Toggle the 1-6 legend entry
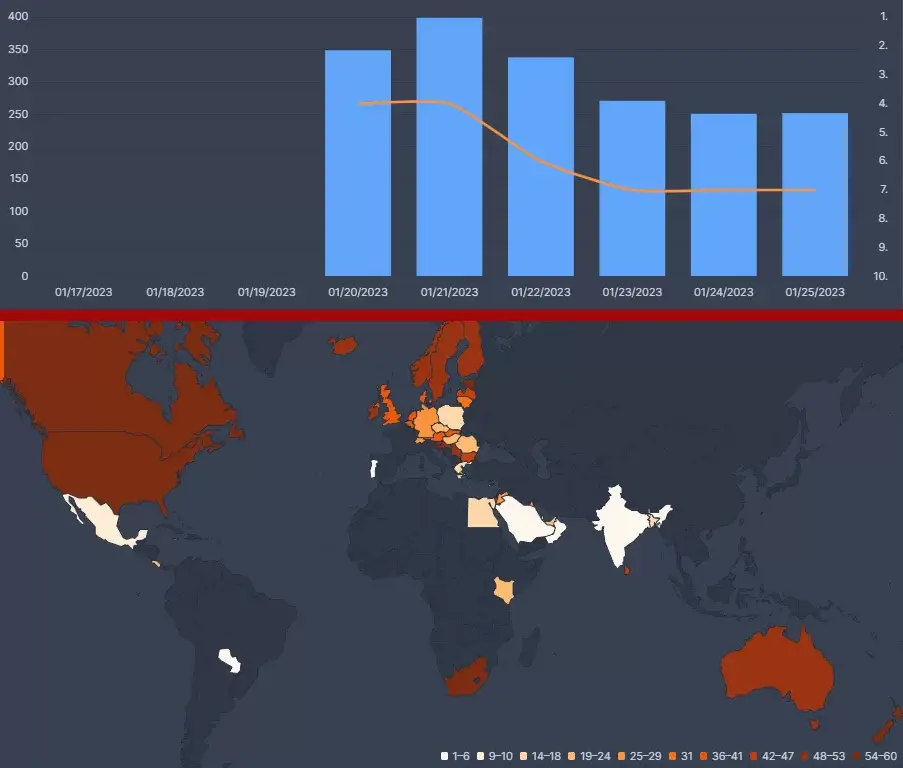Screen dimensions: 903x768 [455, 756]
